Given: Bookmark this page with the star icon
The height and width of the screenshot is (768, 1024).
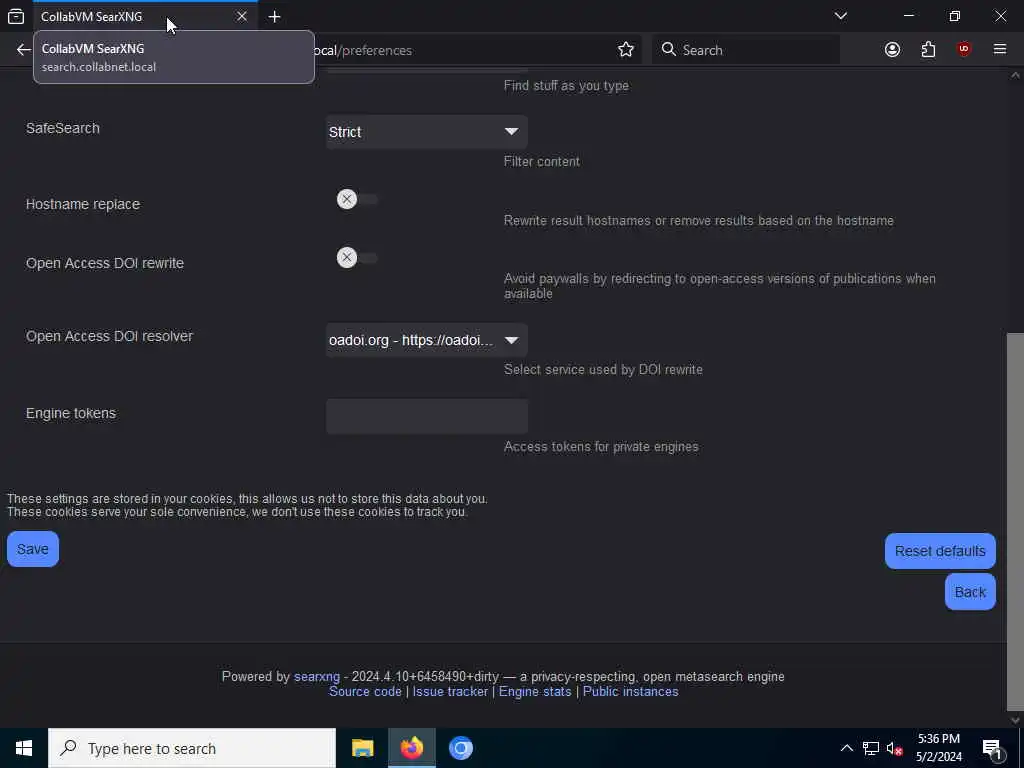Looking at the screenshot, I should [626, 50].
